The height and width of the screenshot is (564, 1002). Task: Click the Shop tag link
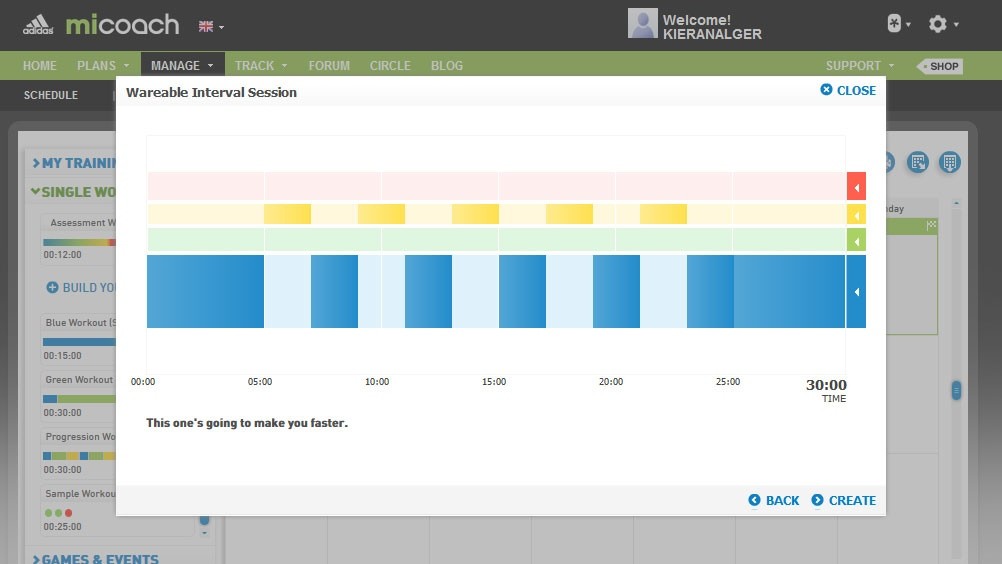point(940,67)
